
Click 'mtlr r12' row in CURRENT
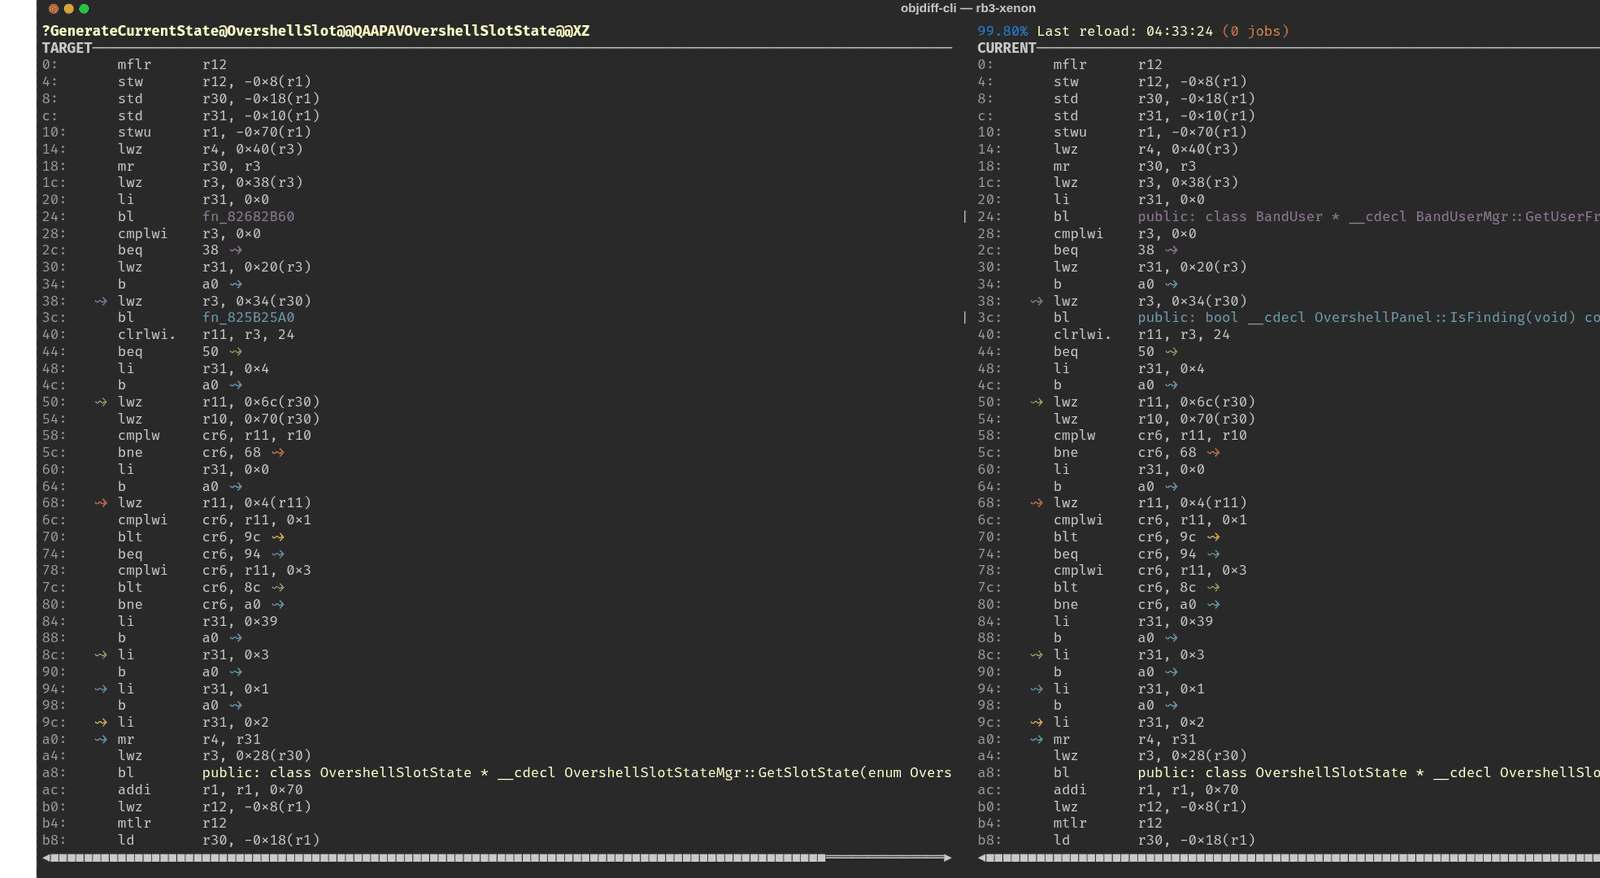pyautogui.click(x=1070, y=823)
